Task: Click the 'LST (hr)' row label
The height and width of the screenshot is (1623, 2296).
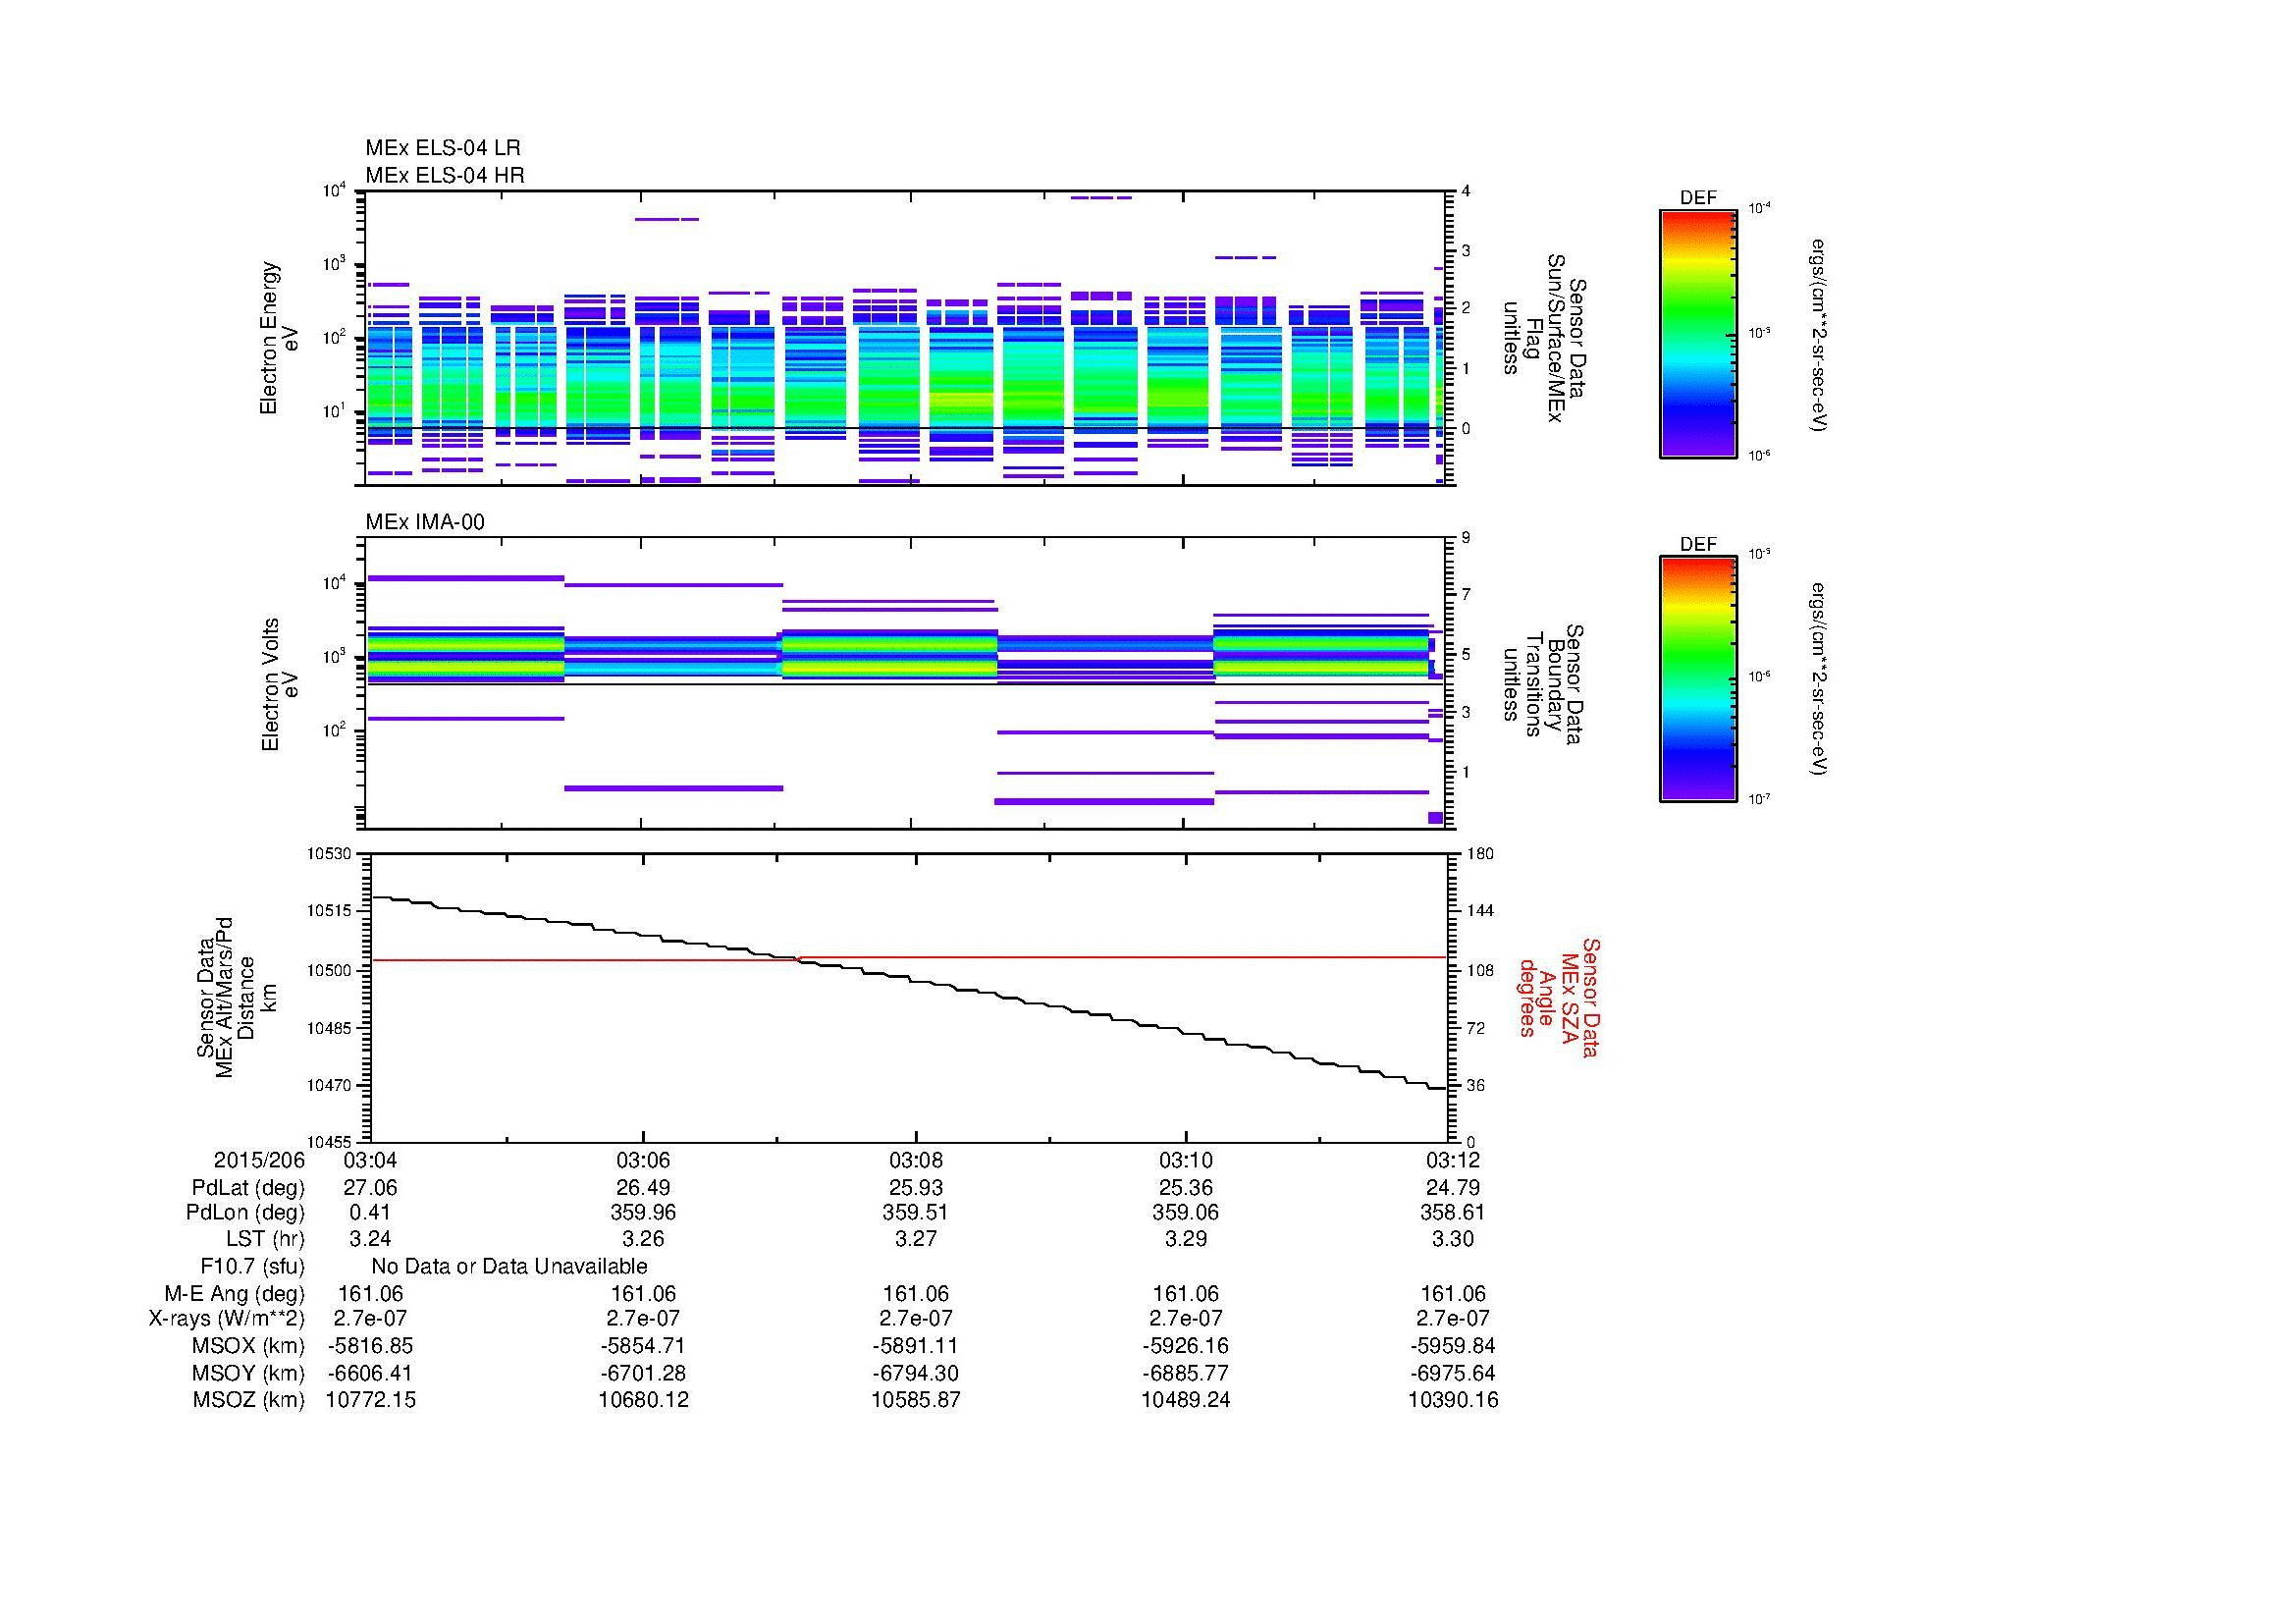Action: pos(265,1239)
